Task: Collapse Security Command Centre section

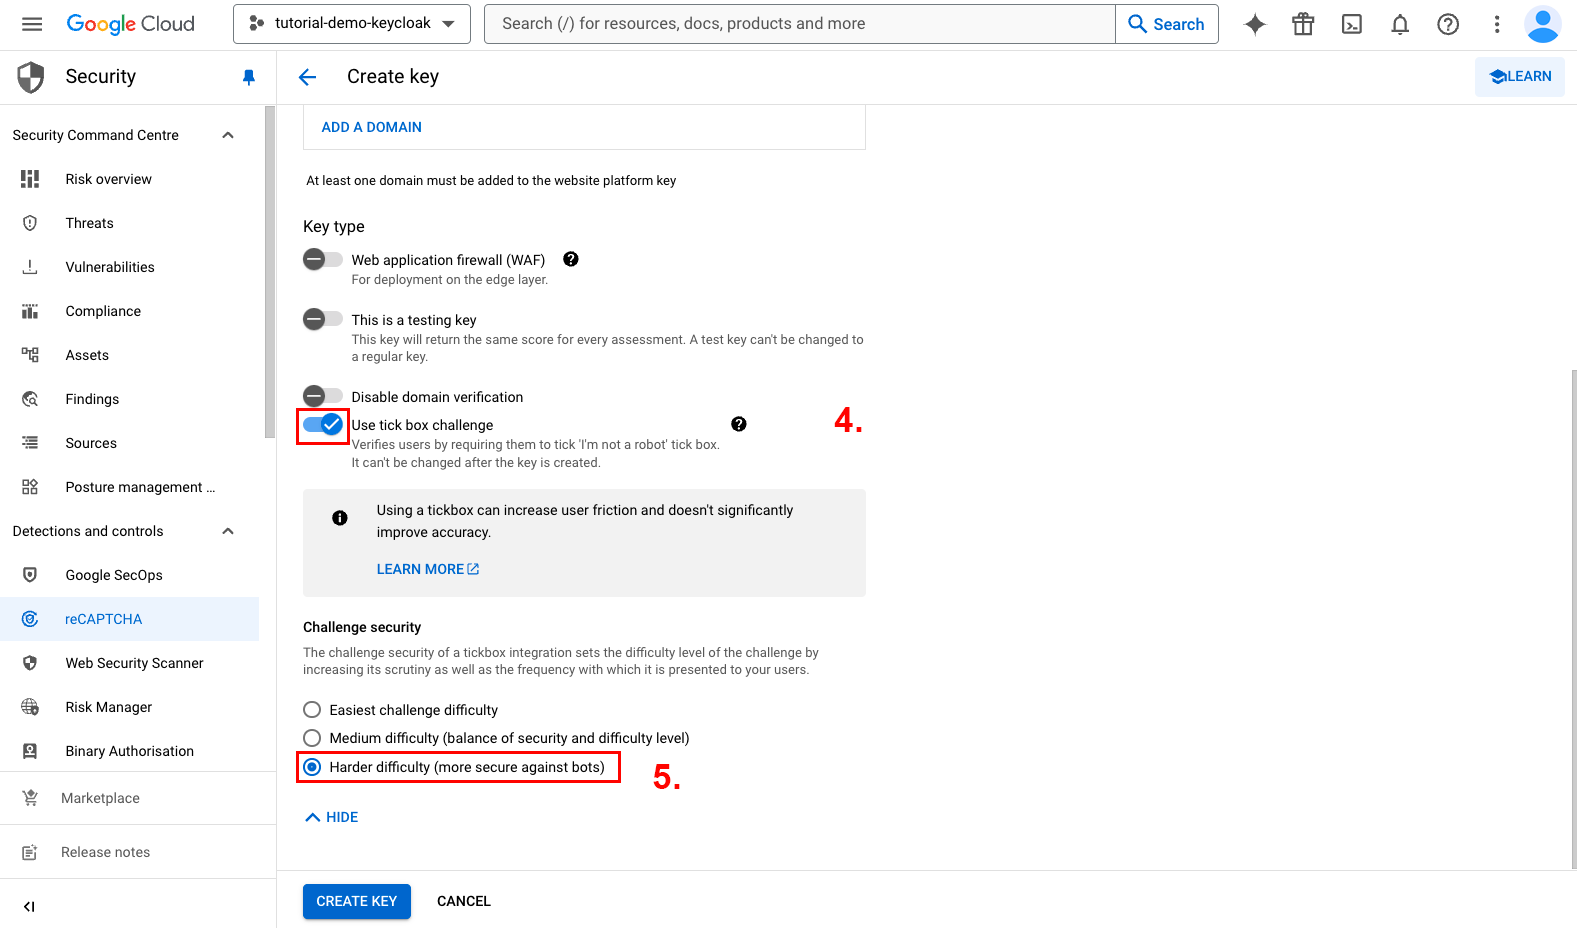Action: [x=228, y=135]
